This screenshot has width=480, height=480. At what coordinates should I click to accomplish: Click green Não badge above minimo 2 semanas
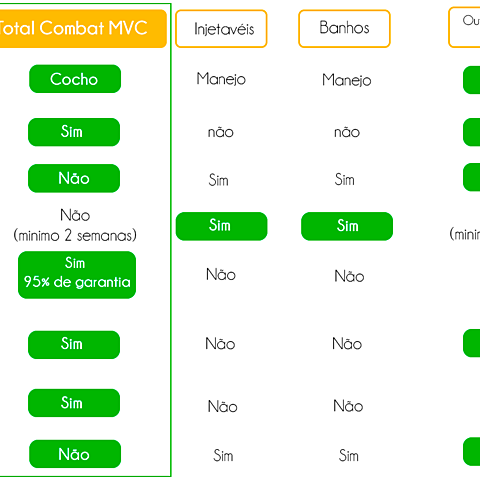pos(74,178)
